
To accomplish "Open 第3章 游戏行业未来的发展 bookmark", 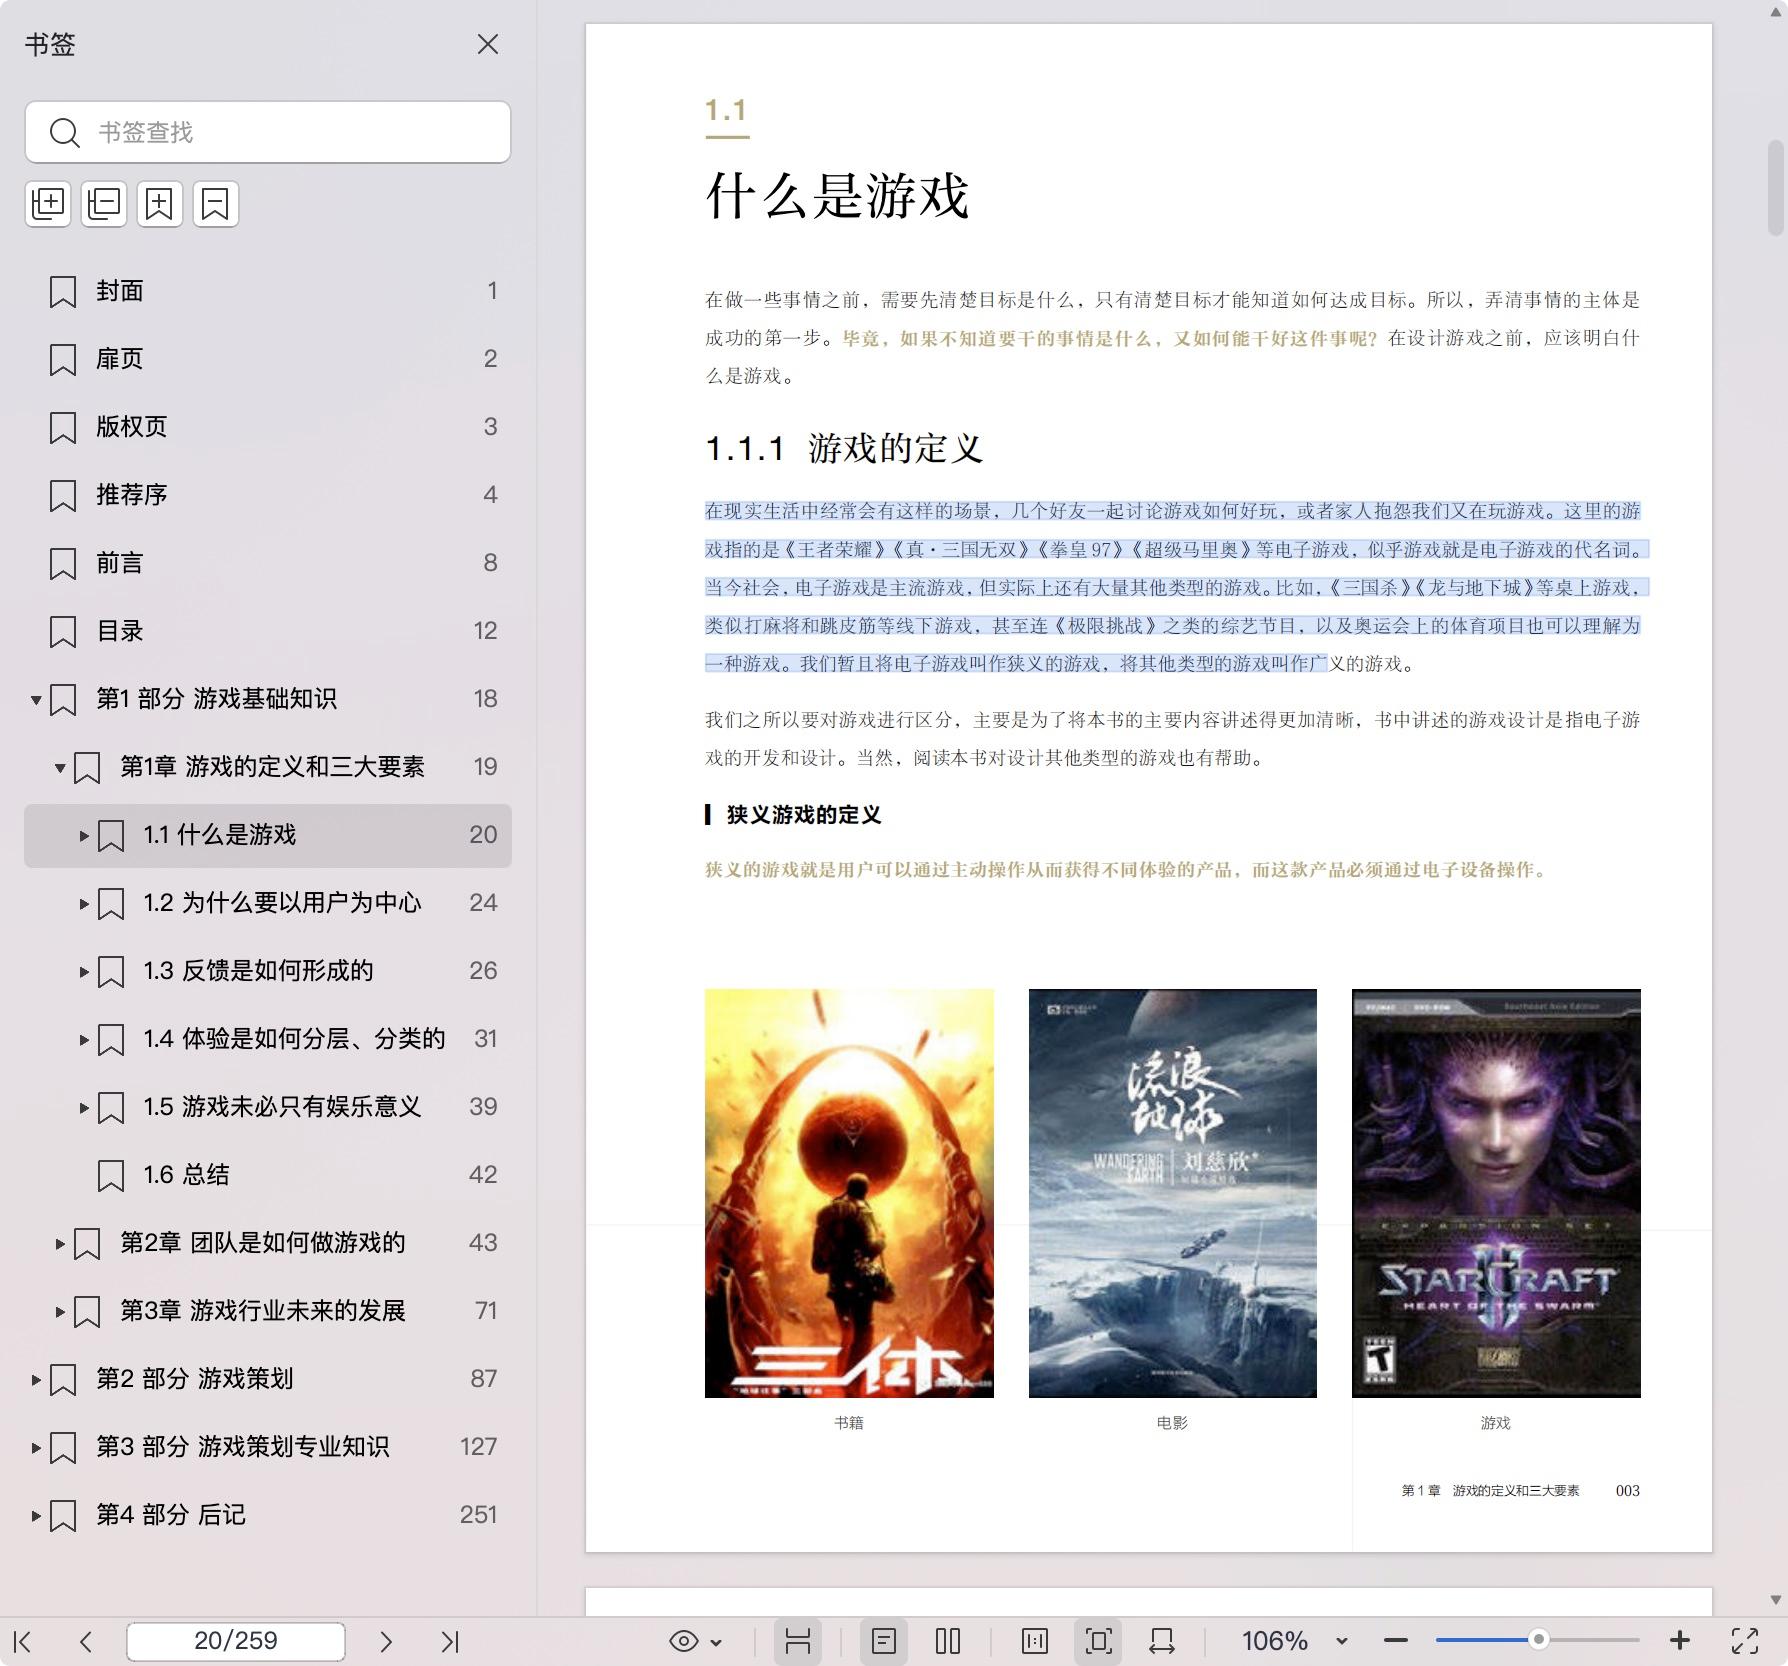I will [268, 1311].
